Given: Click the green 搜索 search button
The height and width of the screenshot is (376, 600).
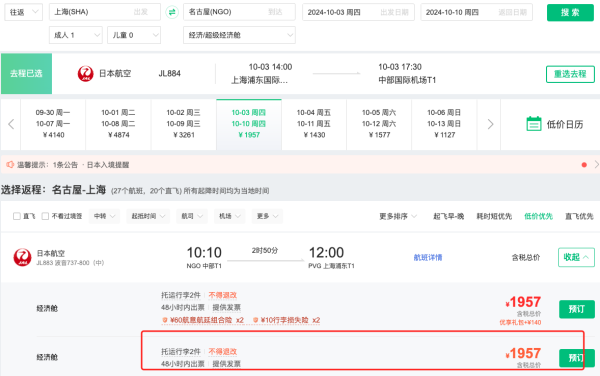Looking at the screenshot, I should click(570, 12).
